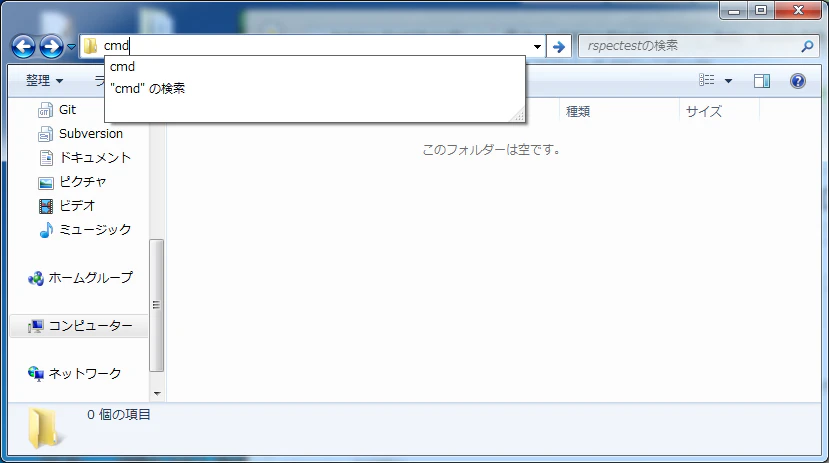Click the Back navigation arrow
The width and height of the screenshot is (829, 463).
[x=24, y=47]
